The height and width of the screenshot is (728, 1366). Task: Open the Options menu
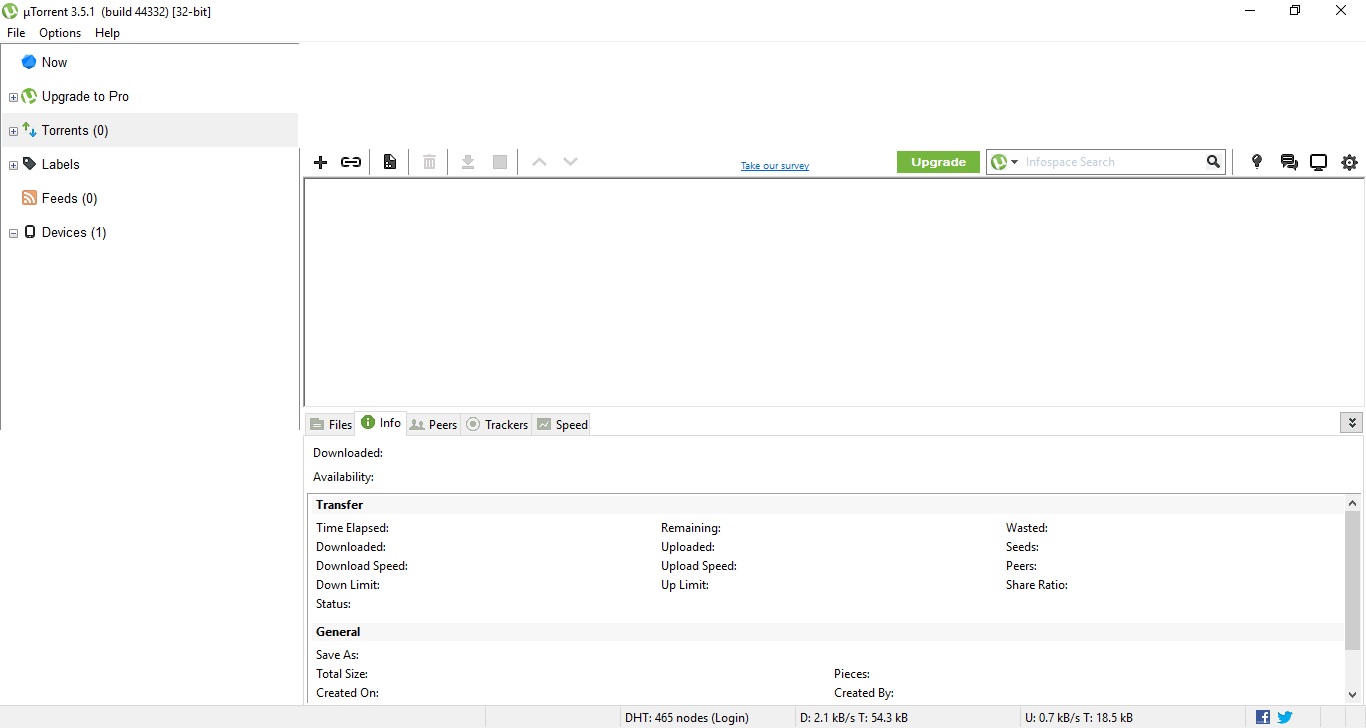point(59,32)
